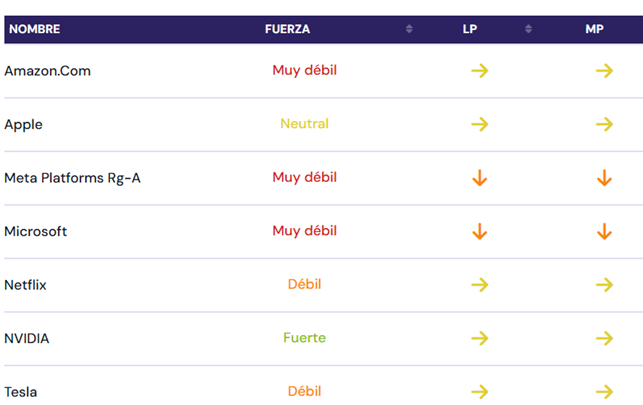Click Amazon.Com LP trend arrow
643x405 pixels.
pos(479,71)
